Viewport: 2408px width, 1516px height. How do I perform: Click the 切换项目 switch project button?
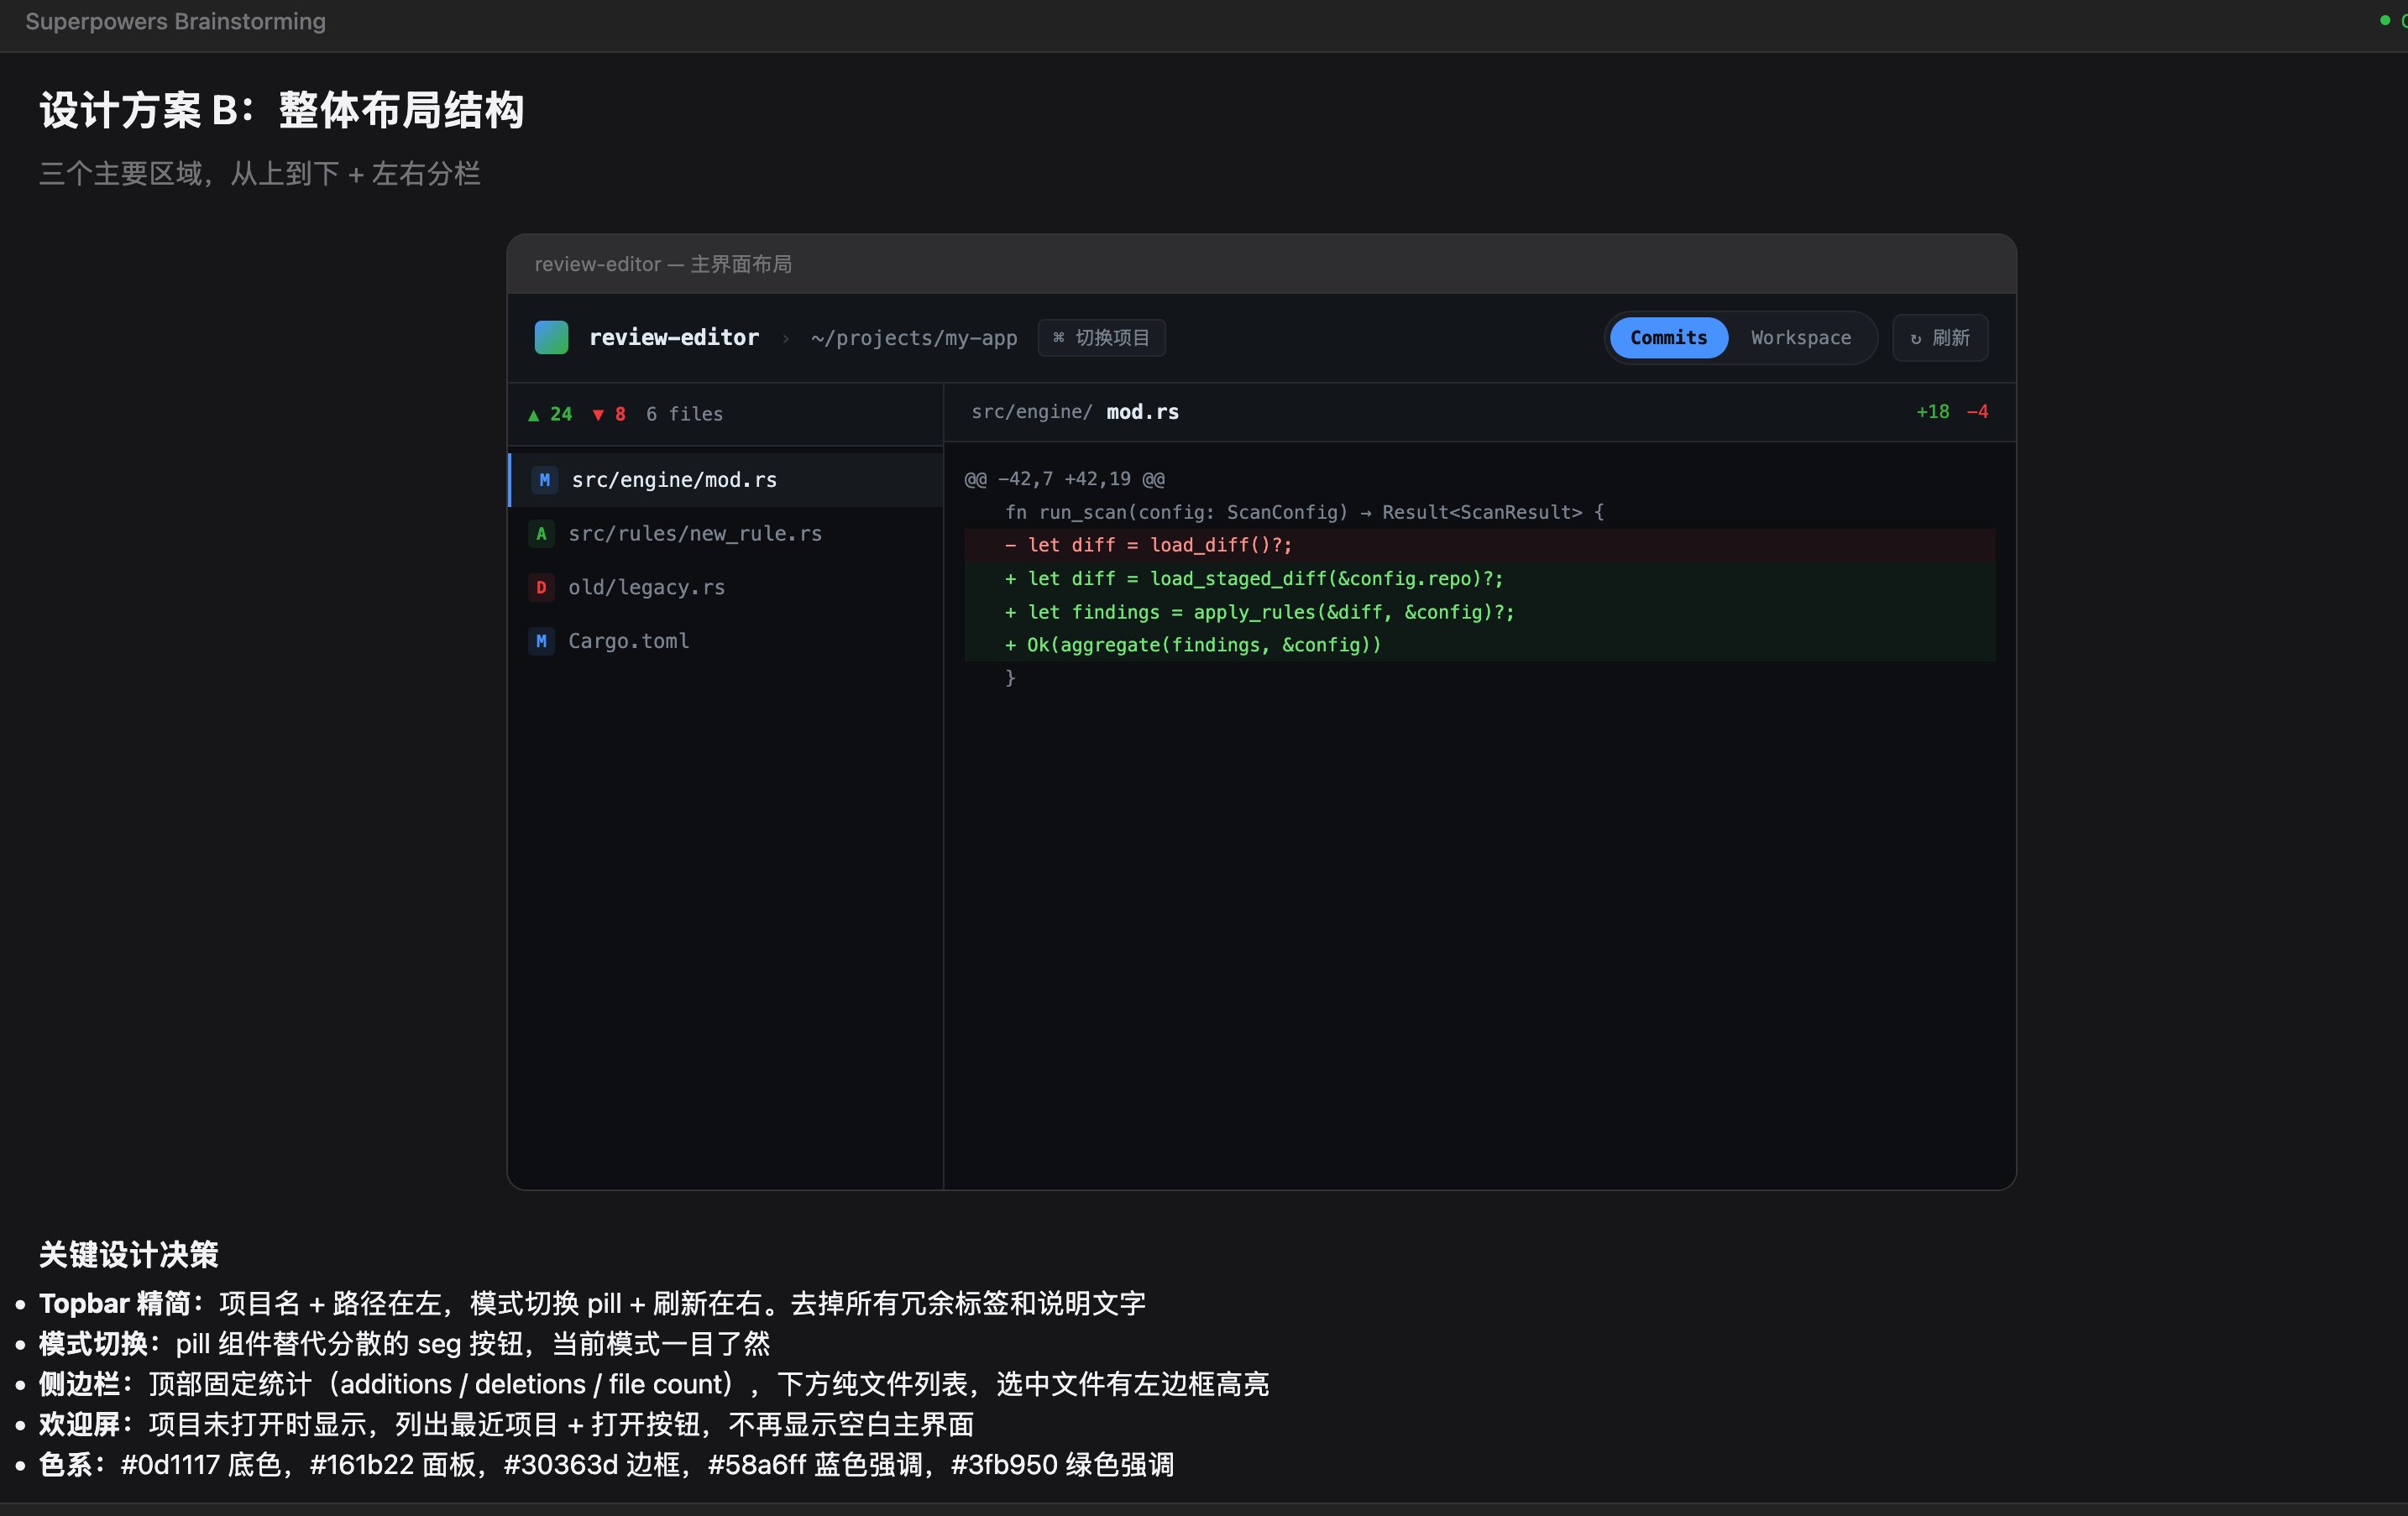click(x=1101, y=338)
